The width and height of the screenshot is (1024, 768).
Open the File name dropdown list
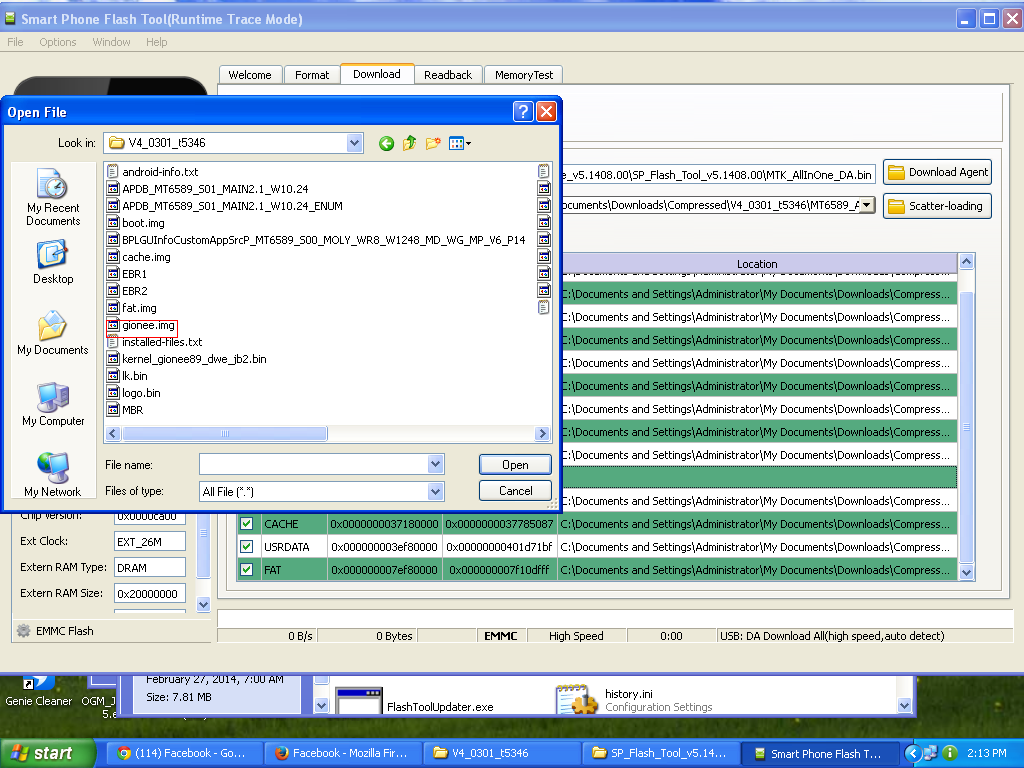click(435, 464)
